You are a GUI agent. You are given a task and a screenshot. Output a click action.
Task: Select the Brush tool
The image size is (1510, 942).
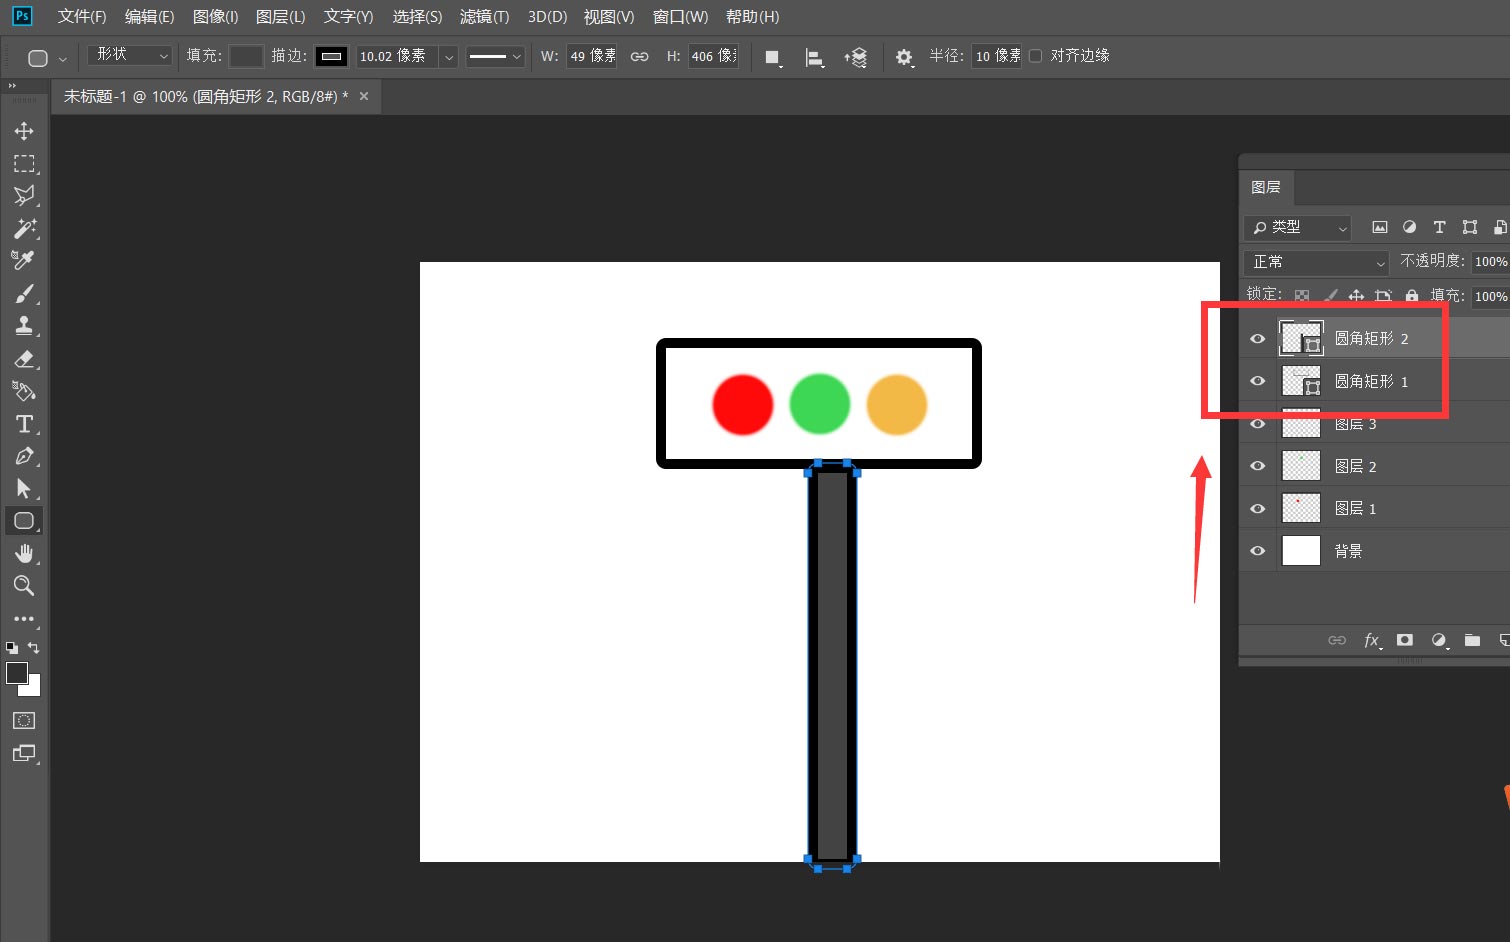(x=24, y=293)
